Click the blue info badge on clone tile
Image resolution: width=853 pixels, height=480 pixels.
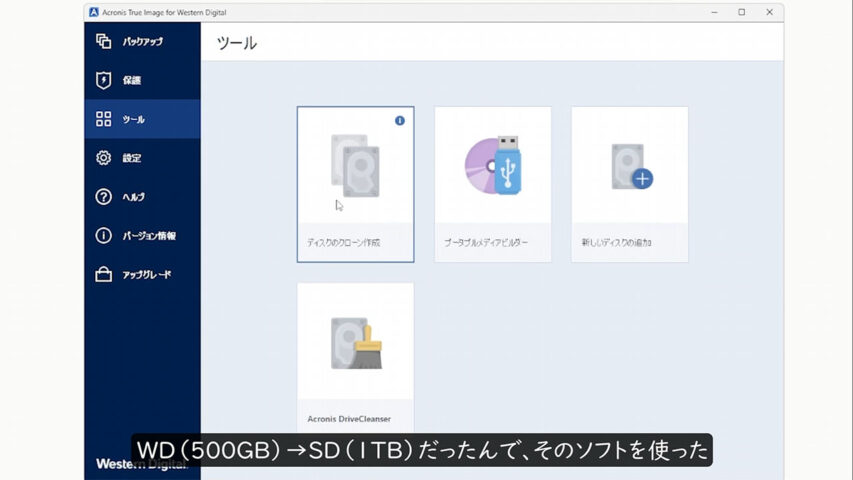tap(400, 120)
